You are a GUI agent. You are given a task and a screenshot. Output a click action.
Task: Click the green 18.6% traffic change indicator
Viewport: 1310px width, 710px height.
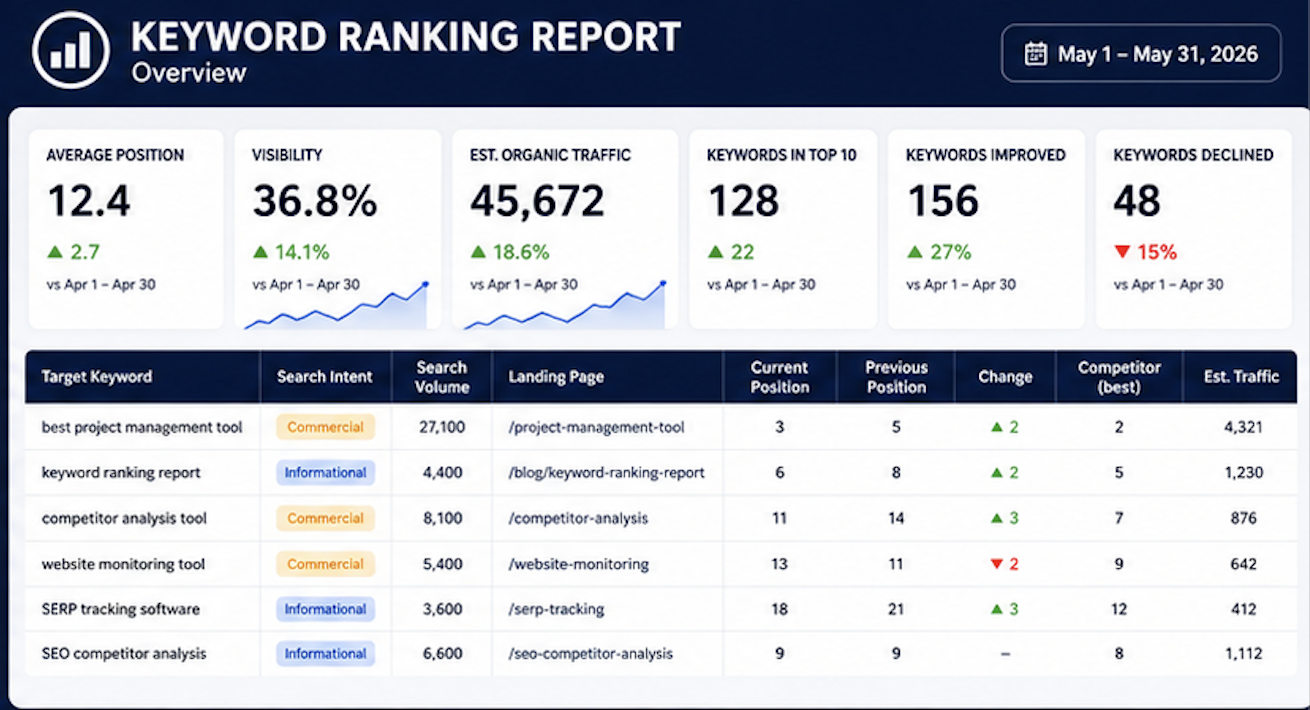pyautogui.click(x=510, y=252)
